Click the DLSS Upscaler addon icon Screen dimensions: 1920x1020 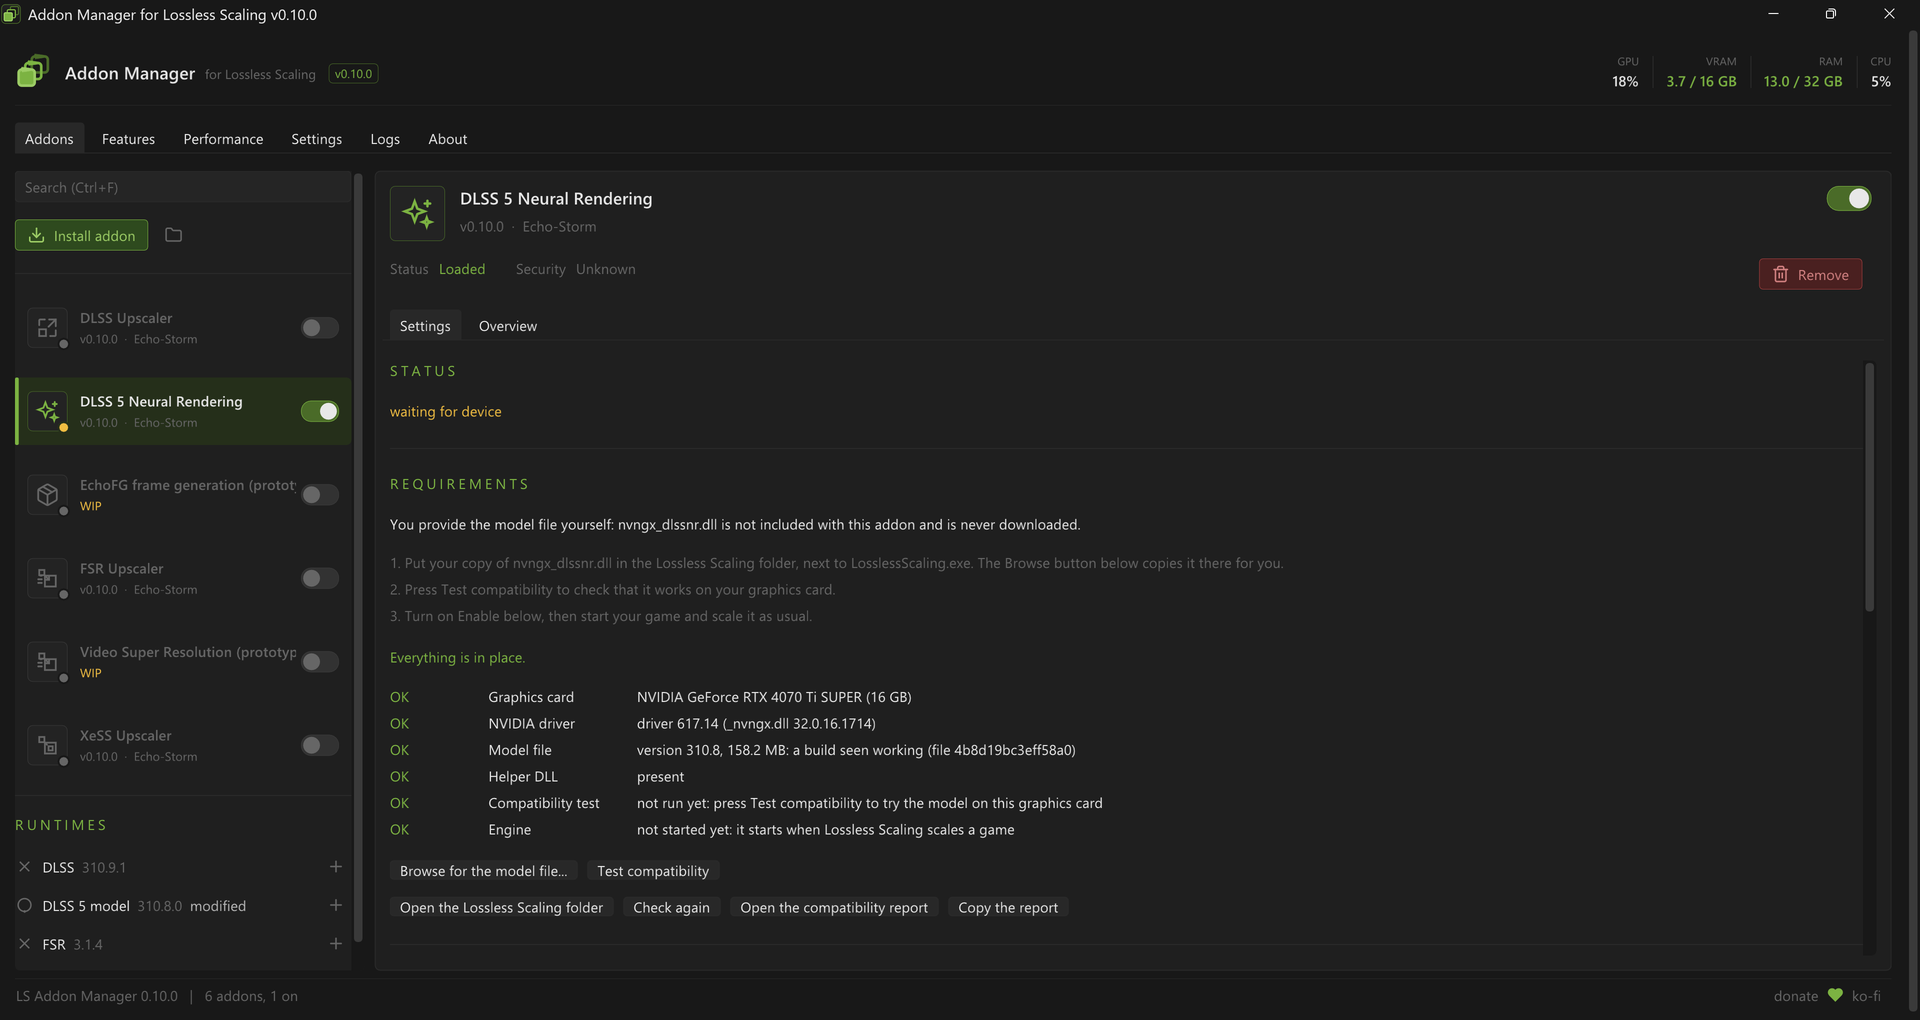(x=47, y=328)
